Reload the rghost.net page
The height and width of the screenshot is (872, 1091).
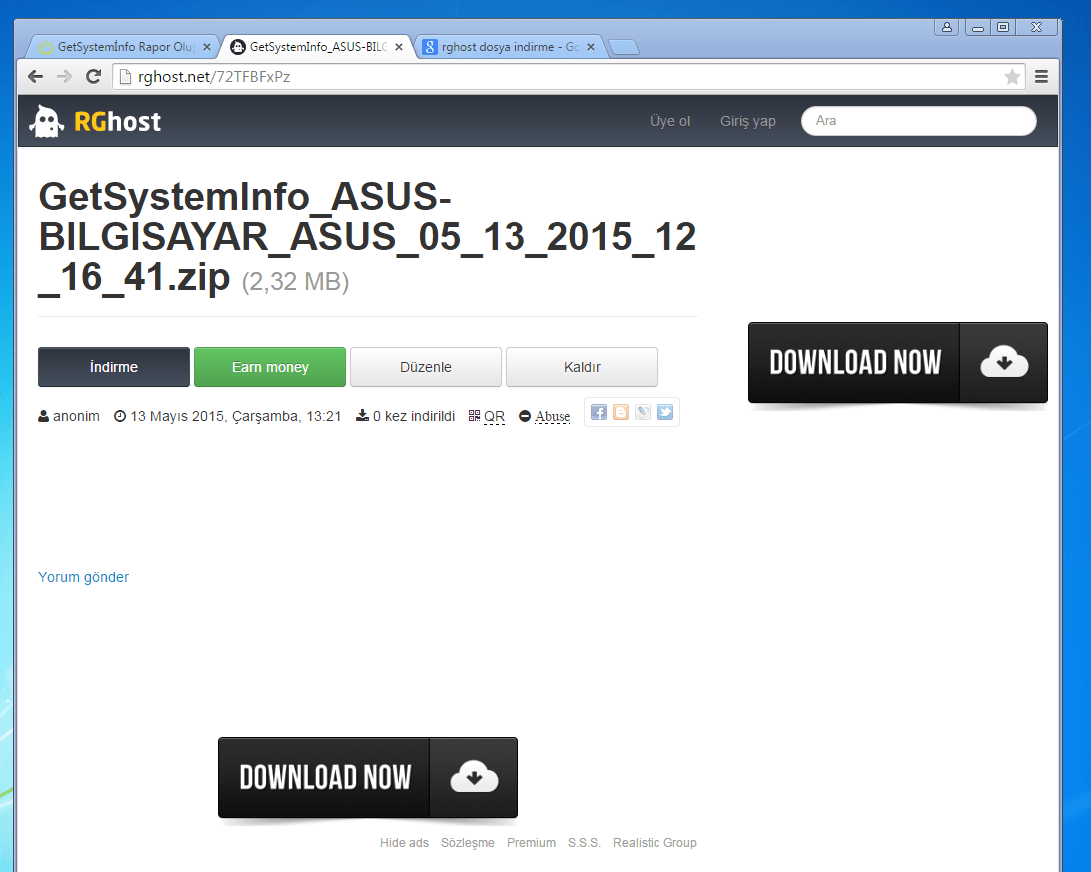(x=93, y=77)
